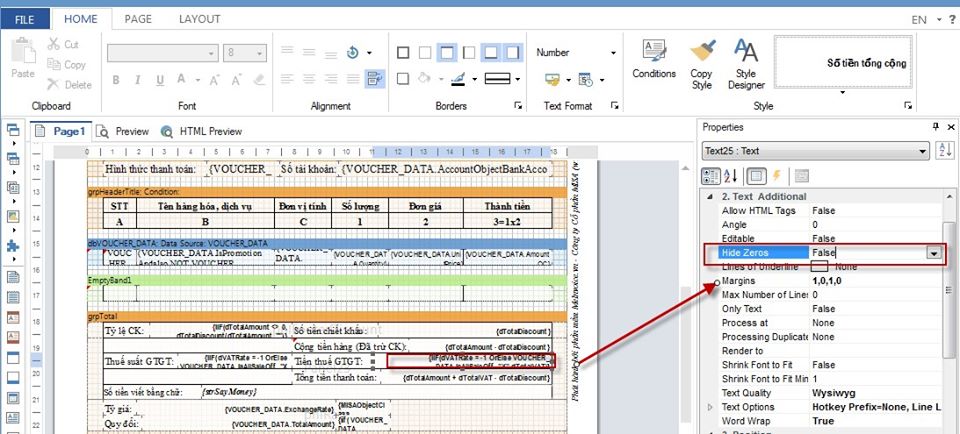This screenshot has width=960, height=434.
Task: Open the border color dropdown arrow
Action: [x=473, y=79]
